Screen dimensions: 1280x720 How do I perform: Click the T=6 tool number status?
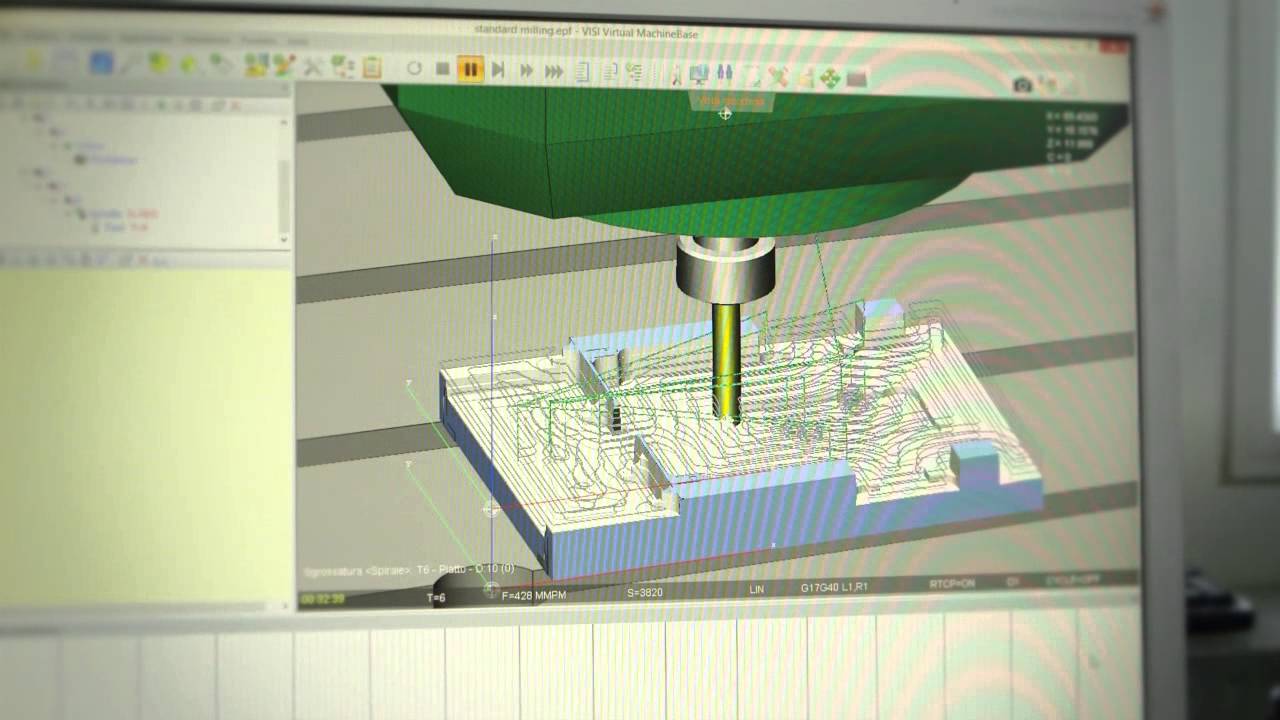436,598
